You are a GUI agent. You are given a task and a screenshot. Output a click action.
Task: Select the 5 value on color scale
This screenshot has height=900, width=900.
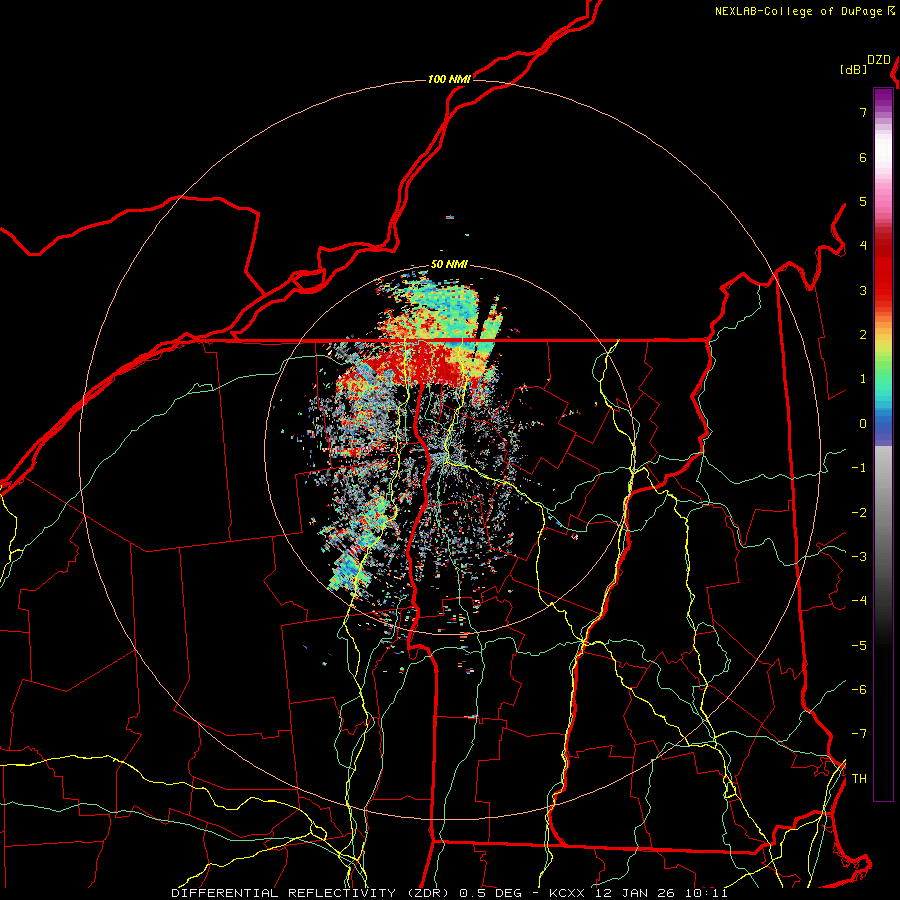pyautogui.click(x=863, y=201)
